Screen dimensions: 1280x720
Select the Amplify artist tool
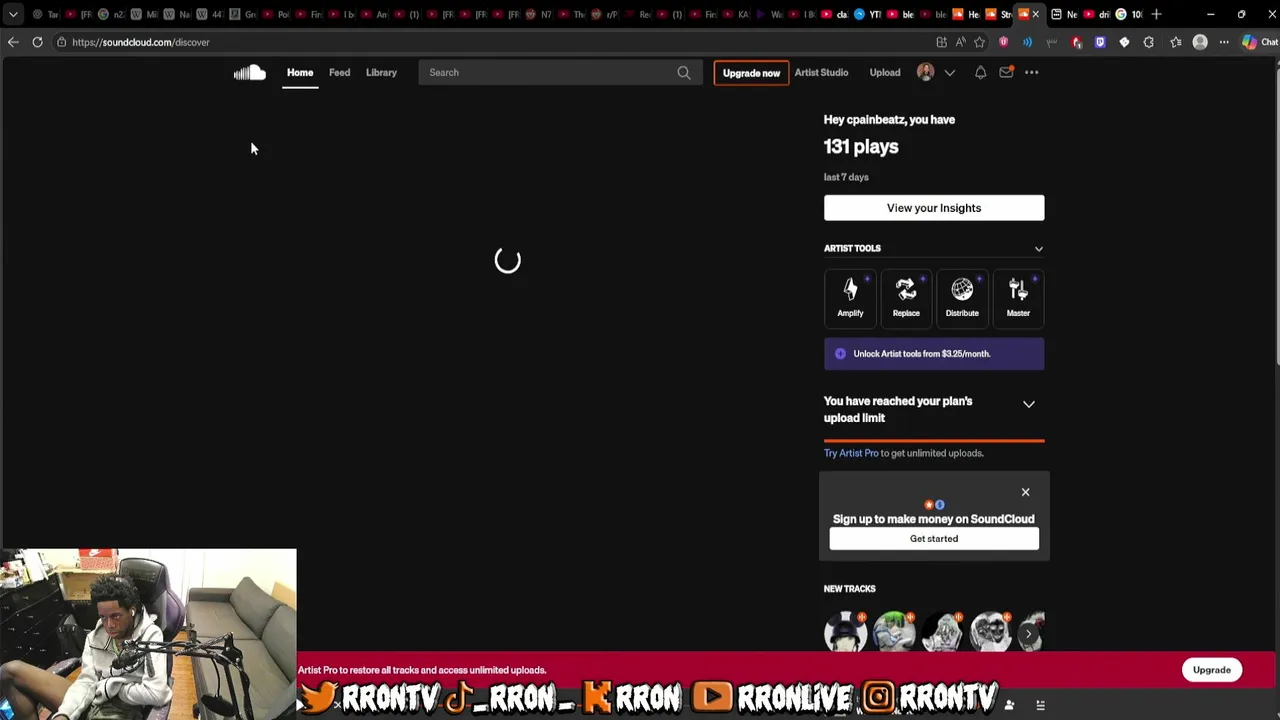tap(850, 298)
